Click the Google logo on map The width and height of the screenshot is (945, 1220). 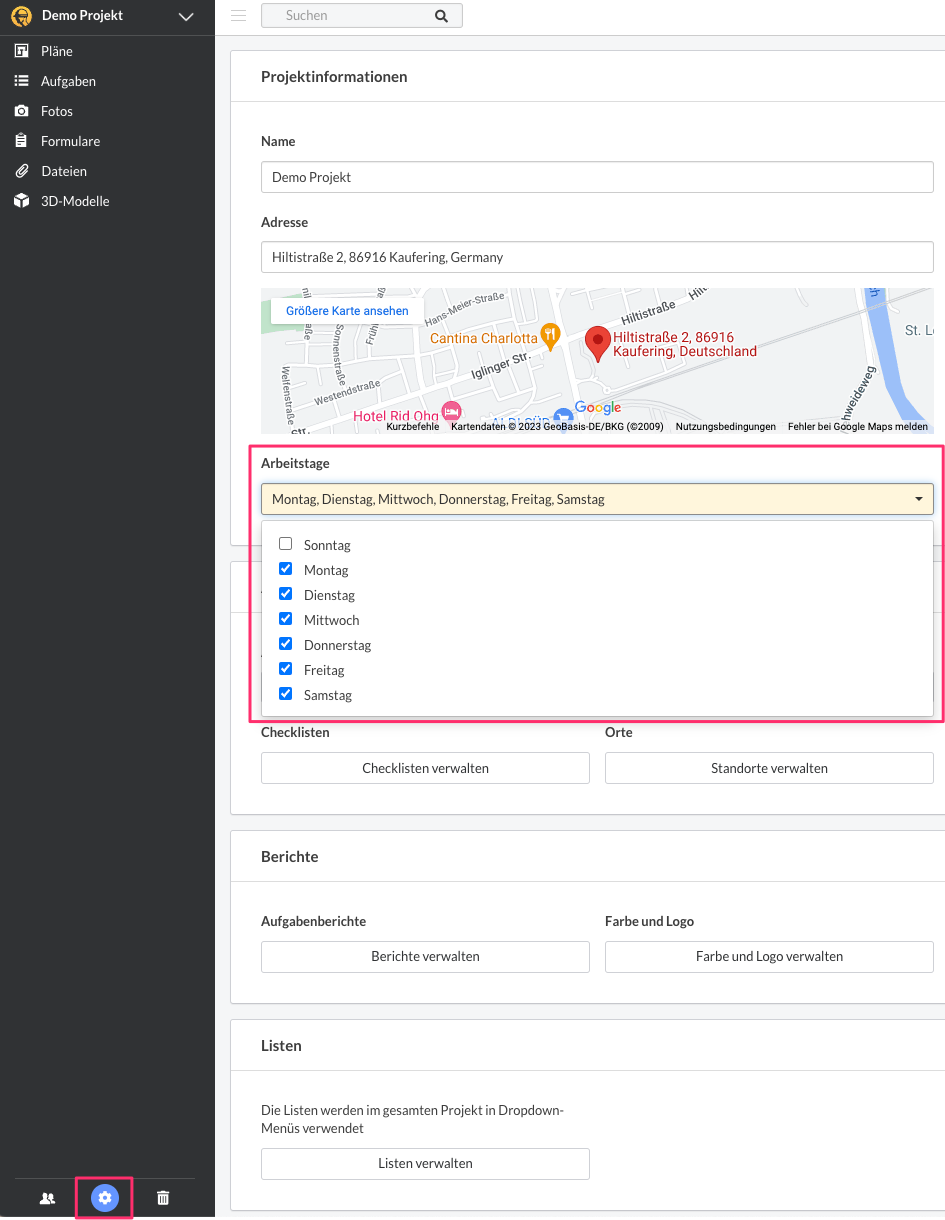[598, 408]
